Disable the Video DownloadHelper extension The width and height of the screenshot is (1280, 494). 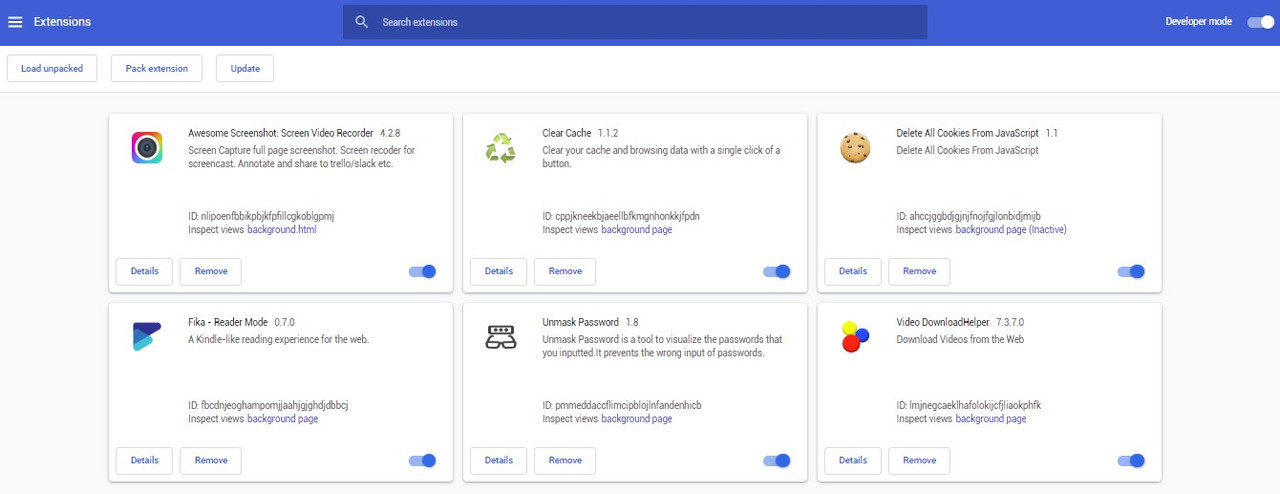pyautogui.click(x=1131, y=461)
